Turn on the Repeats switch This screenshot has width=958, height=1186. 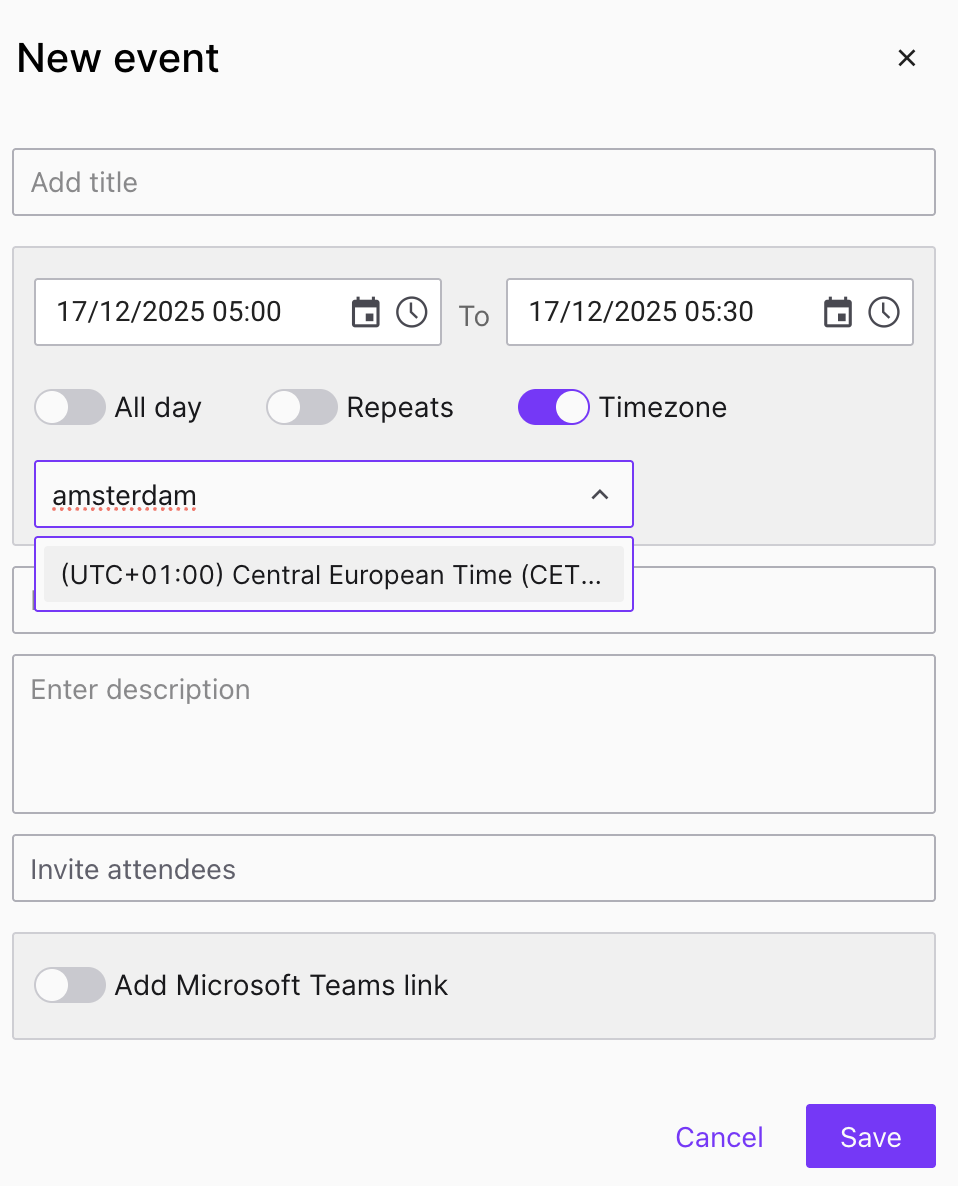point(302,407)
